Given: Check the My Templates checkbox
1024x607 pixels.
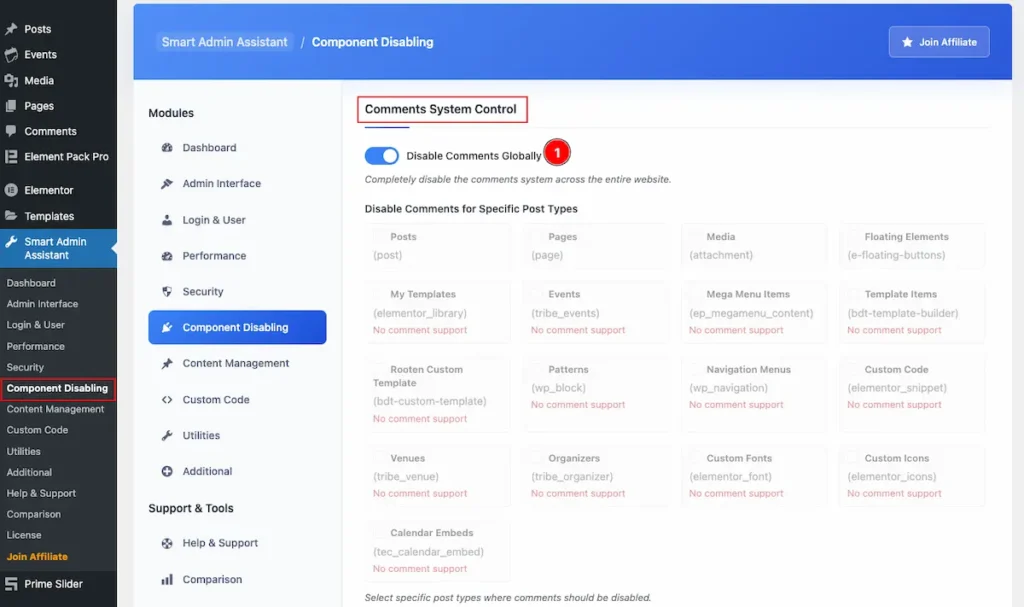Looking at the screenshot, I should pyautogui.click(x=379, y=293).
